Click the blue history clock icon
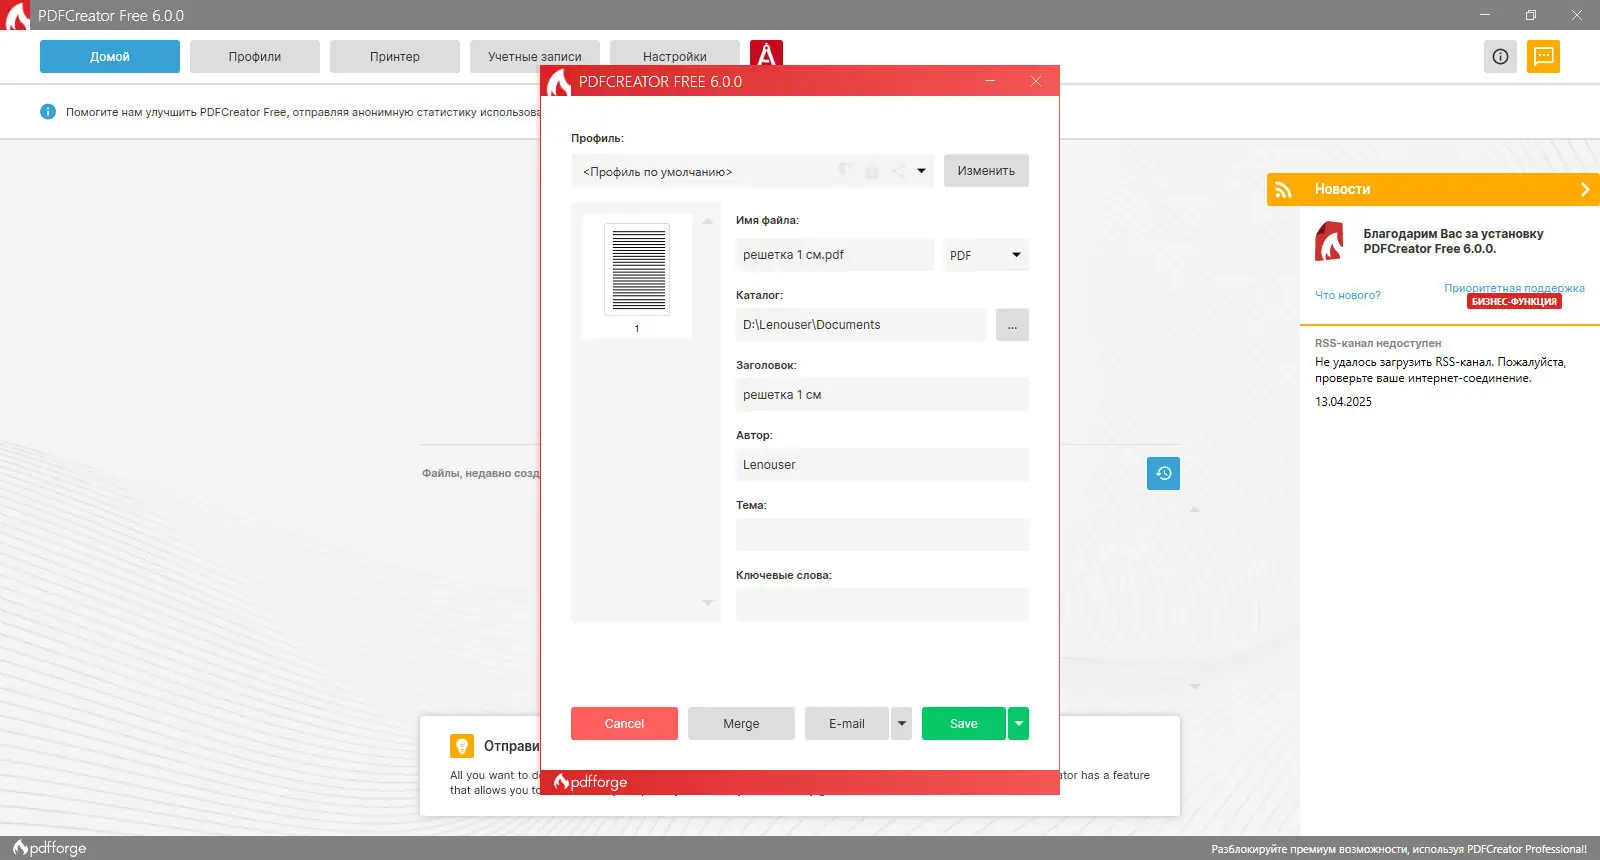This screenshot has width=1600, height=860. point(1163,473)
